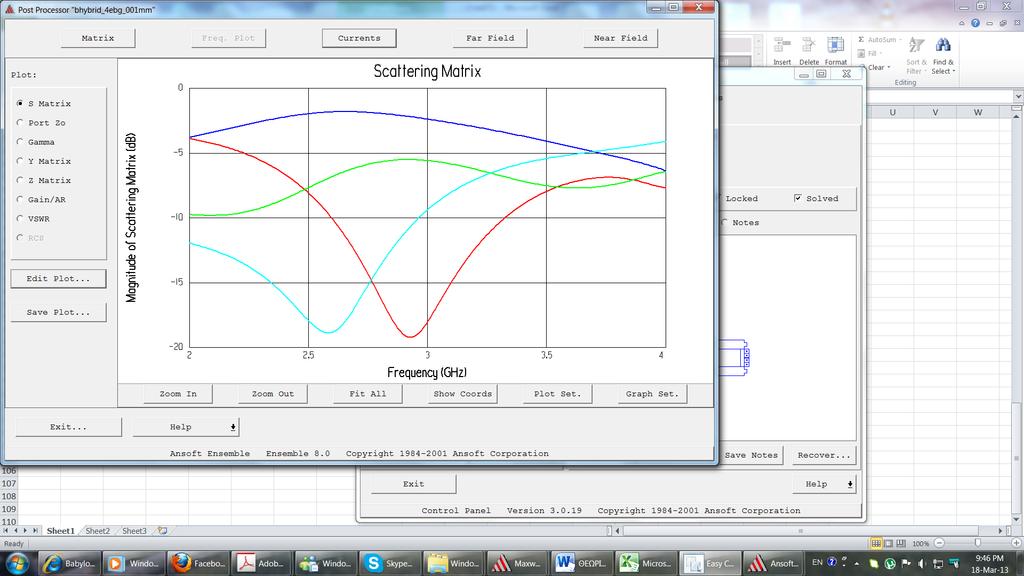Click the Currents tab button

(359, 38)
